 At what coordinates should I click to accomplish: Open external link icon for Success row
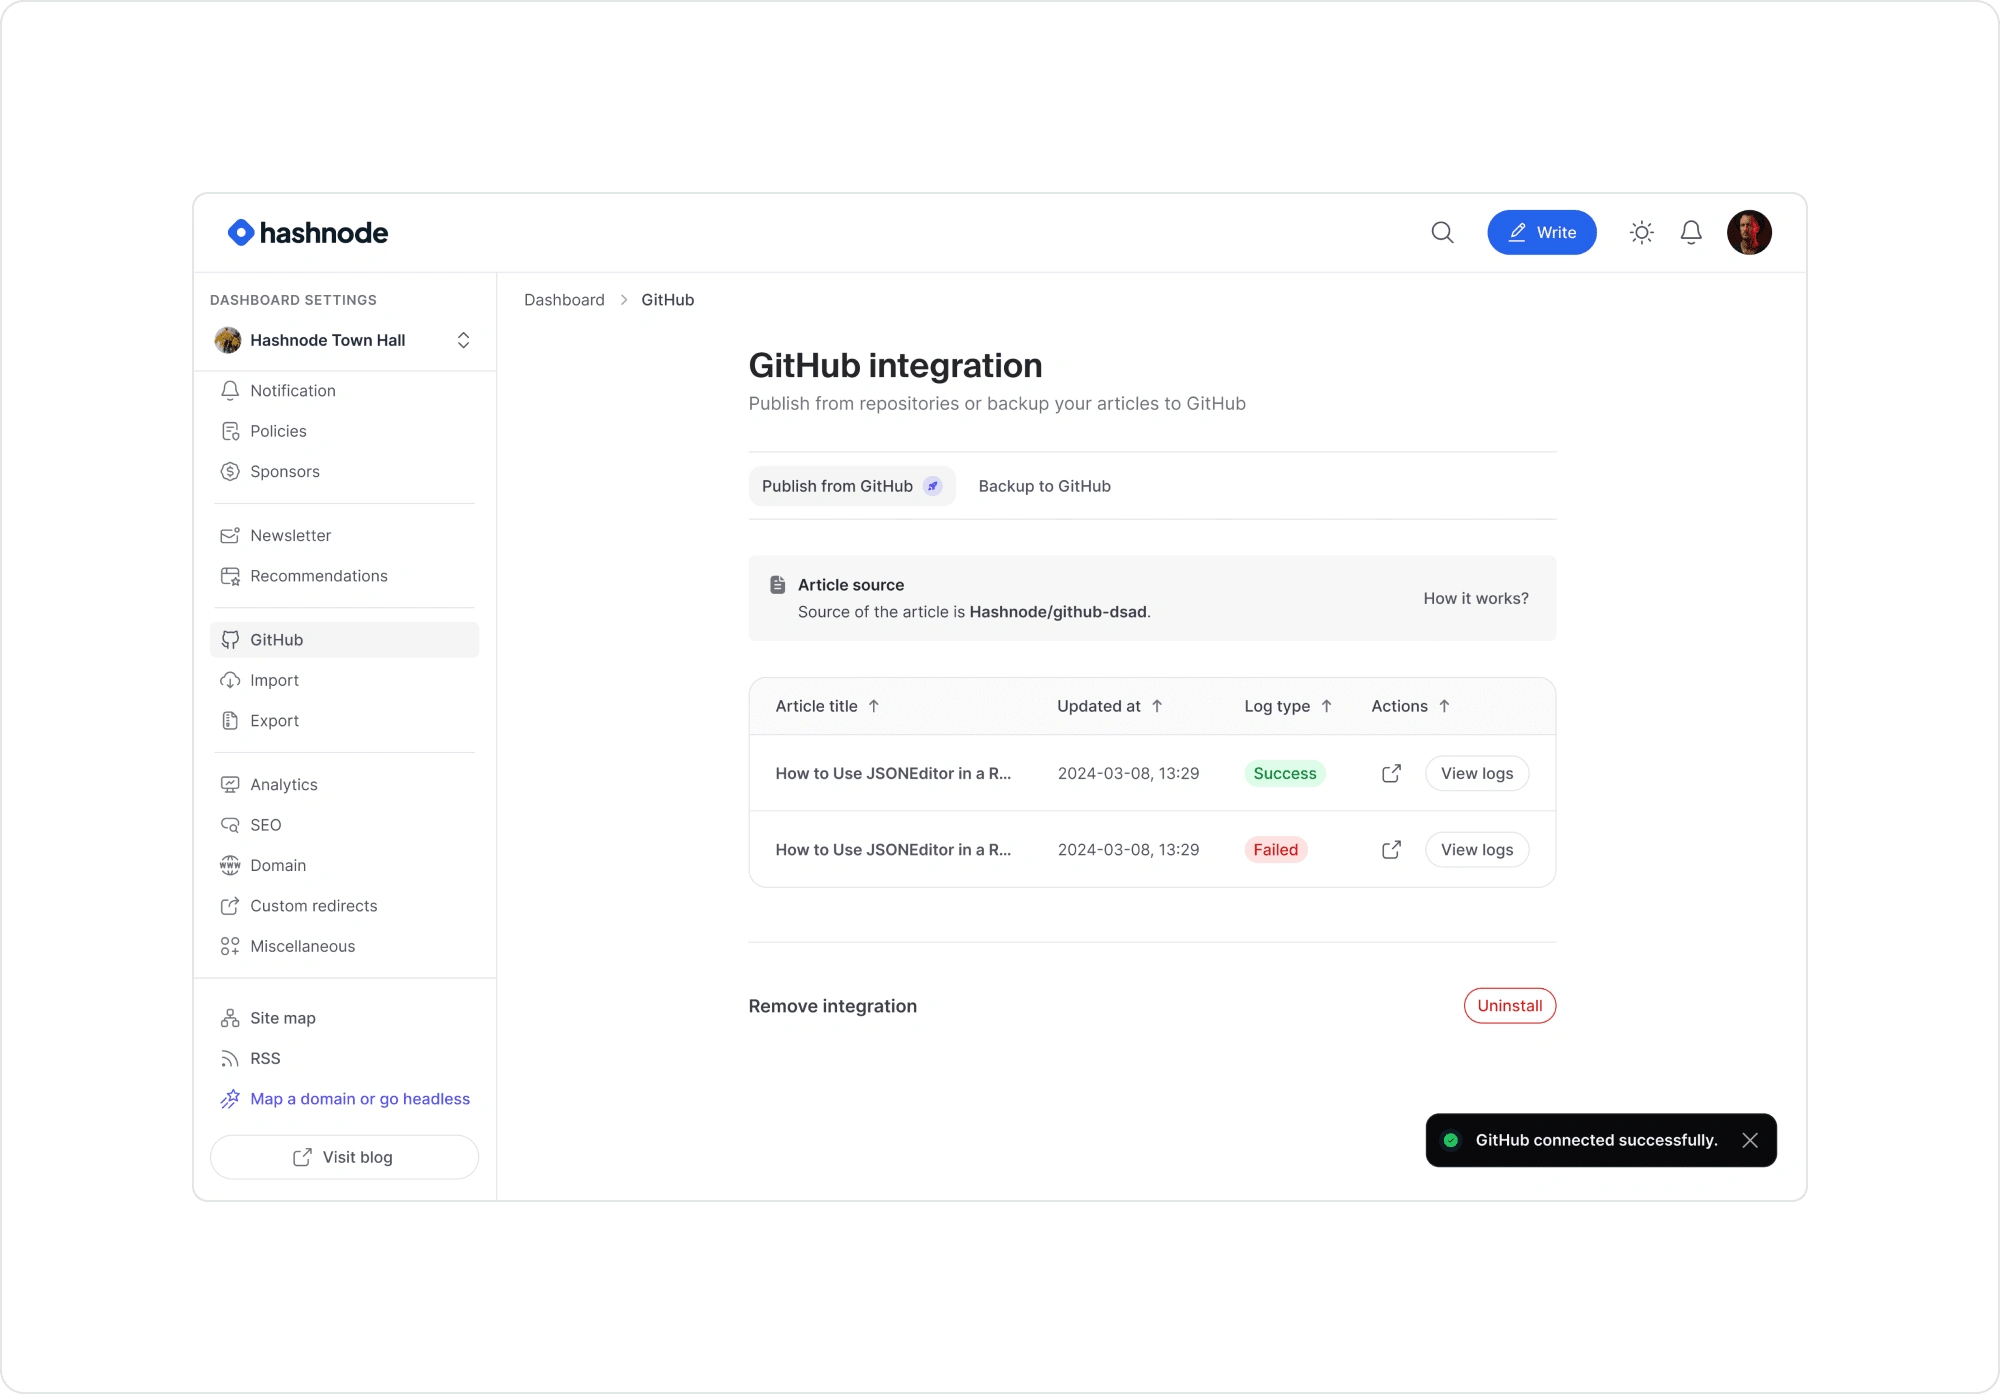tap(1391, 773)
